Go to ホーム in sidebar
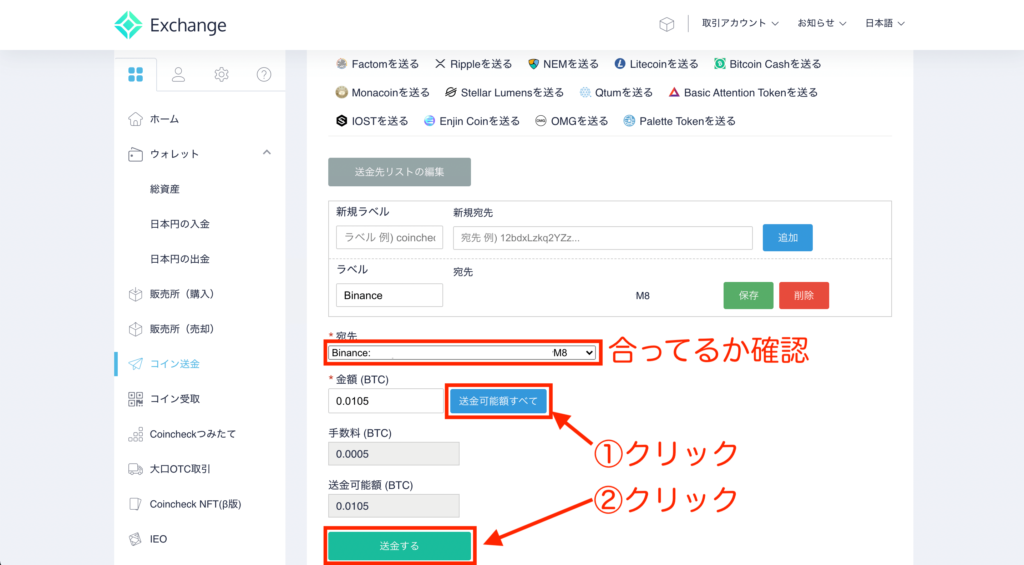Viewport: 1024px width, 565px height. click(164, 119)
